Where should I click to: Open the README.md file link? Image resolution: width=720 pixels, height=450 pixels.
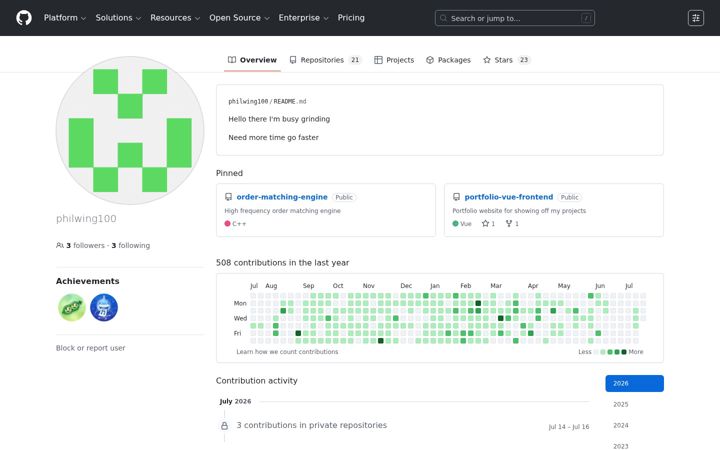[290, 101]
